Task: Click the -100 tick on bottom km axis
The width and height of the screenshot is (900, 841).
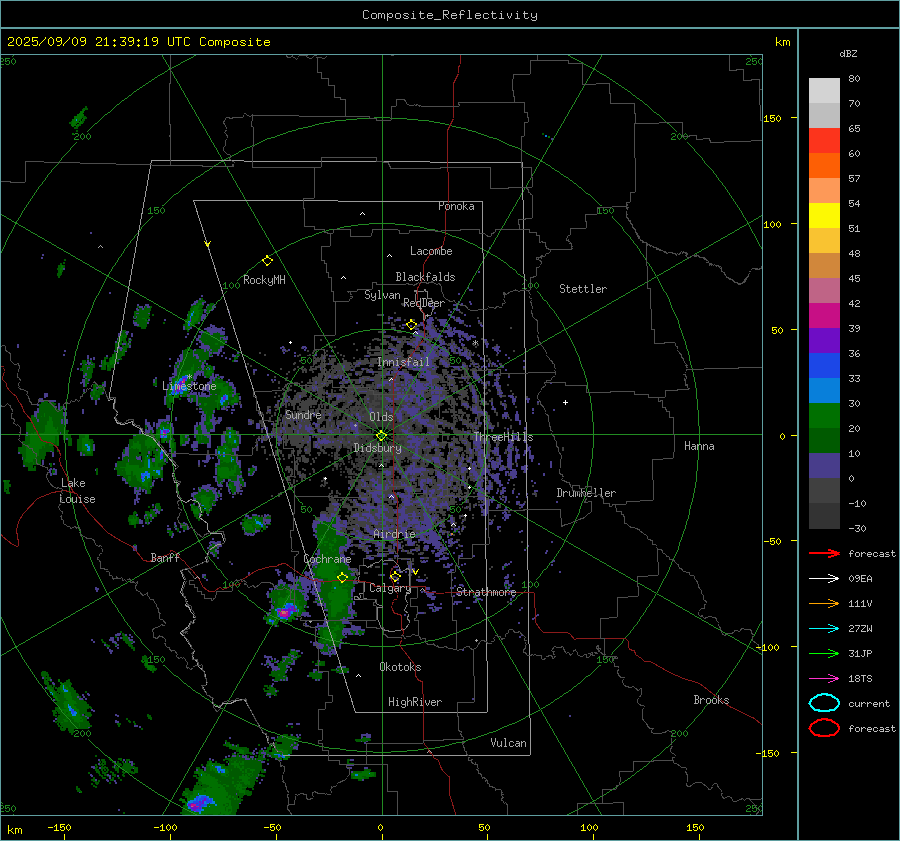Action: click(165, 827)
